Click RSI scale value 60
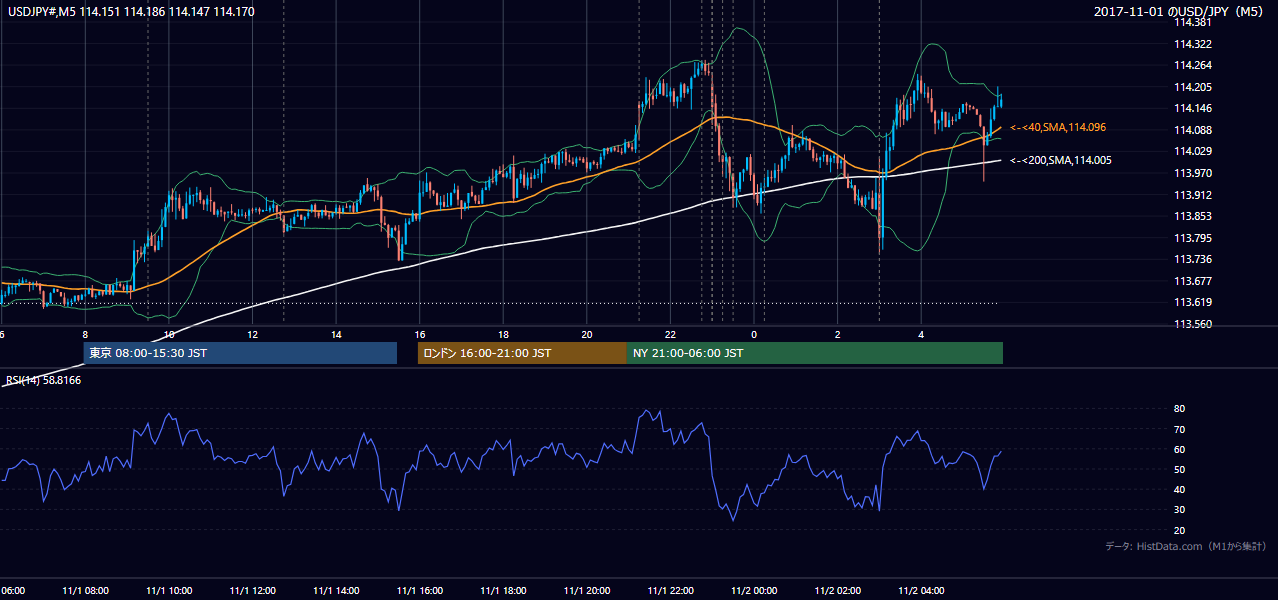The width and height of the screenshot is (1278, 600). pos(1179,450)
